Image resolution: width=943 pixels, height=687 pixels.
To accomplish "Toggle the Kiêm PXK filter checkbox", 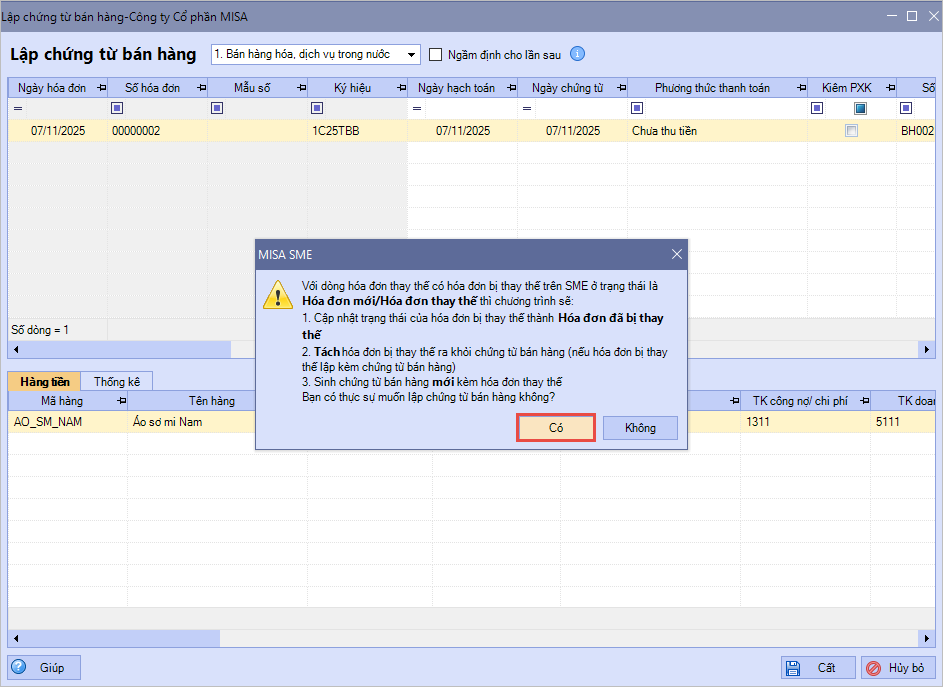I will (x=860, y=108).
